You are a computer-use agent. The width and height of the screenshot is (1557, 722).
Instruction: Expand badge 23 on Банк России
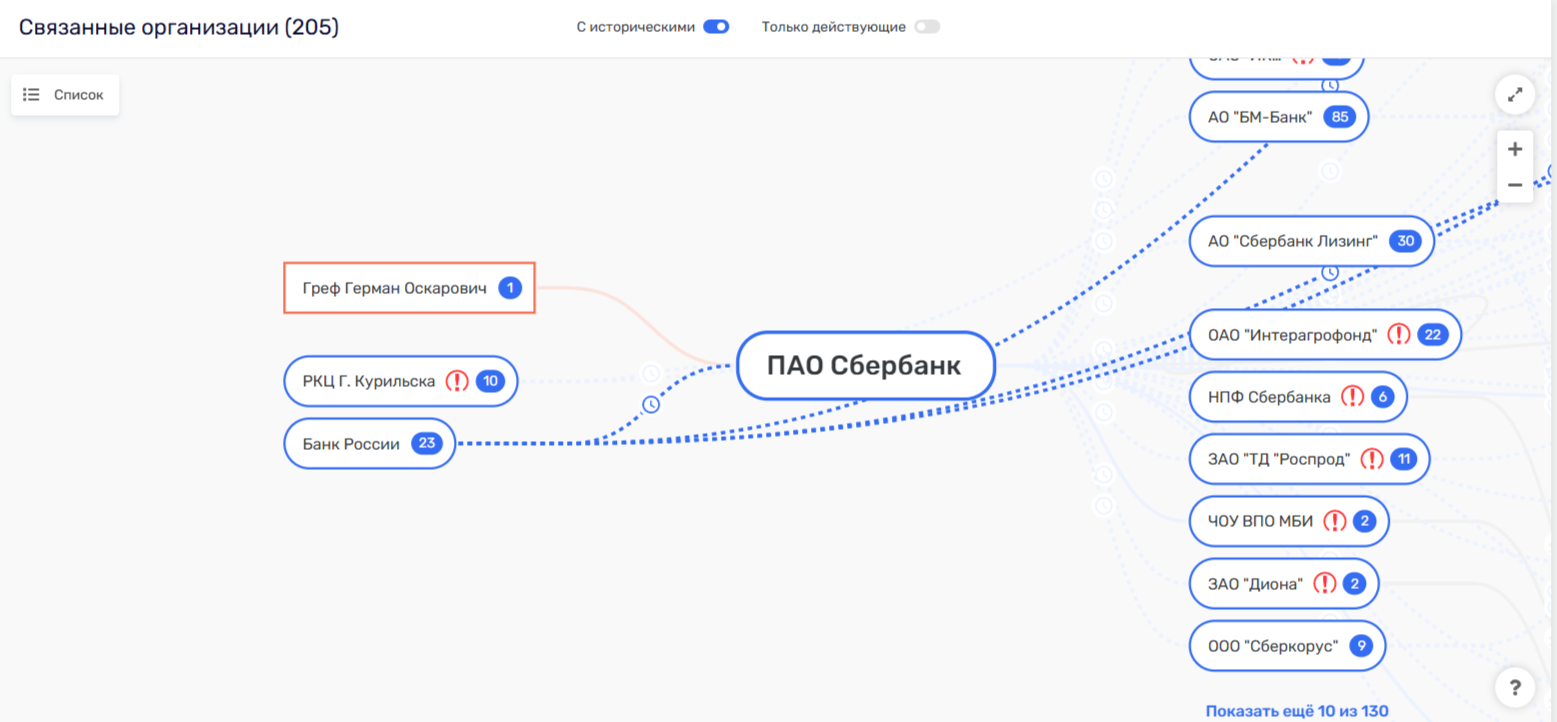[426, 444]
